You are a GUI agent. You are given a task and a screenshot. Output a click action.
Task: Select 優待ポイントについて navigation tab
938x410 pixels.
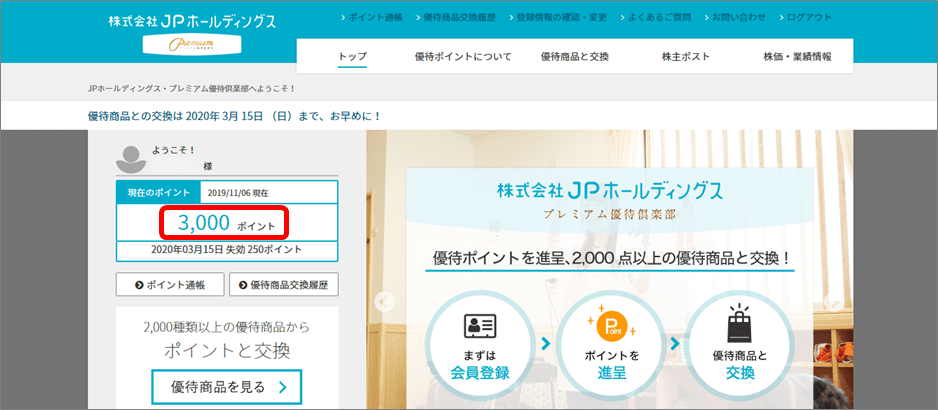coord(463,57)
